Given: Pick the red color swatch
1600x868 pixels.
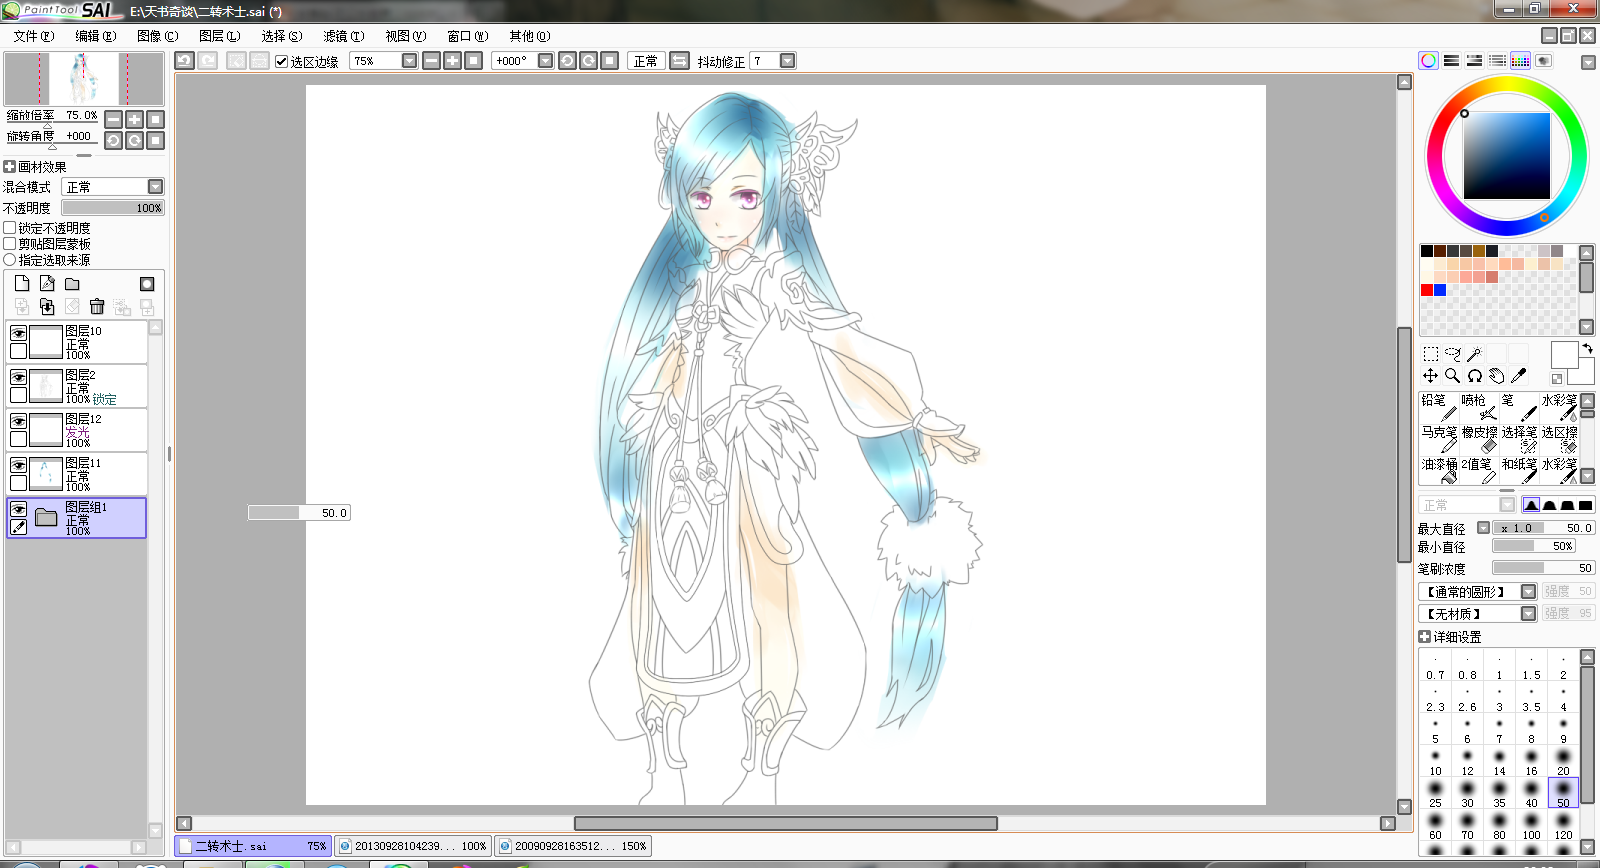Looking at the screenshot, I should (1427, 290).
